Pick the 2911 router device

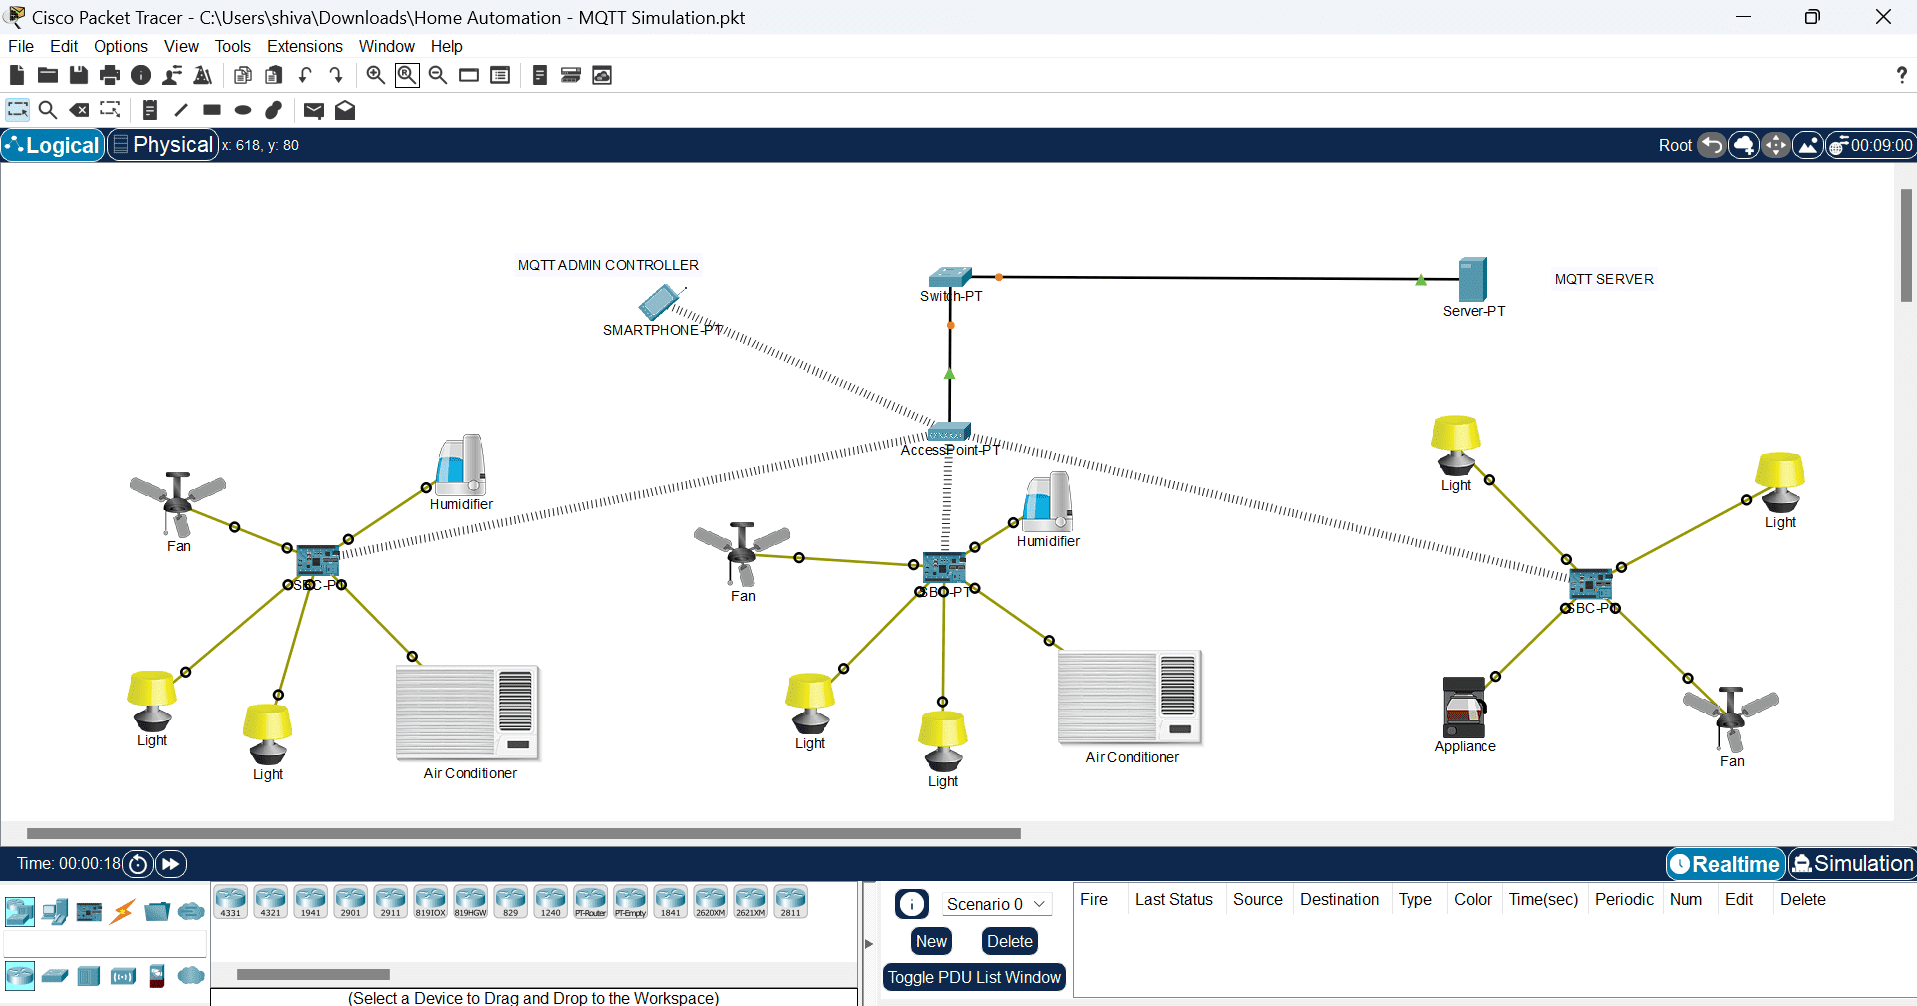point(390,902)
